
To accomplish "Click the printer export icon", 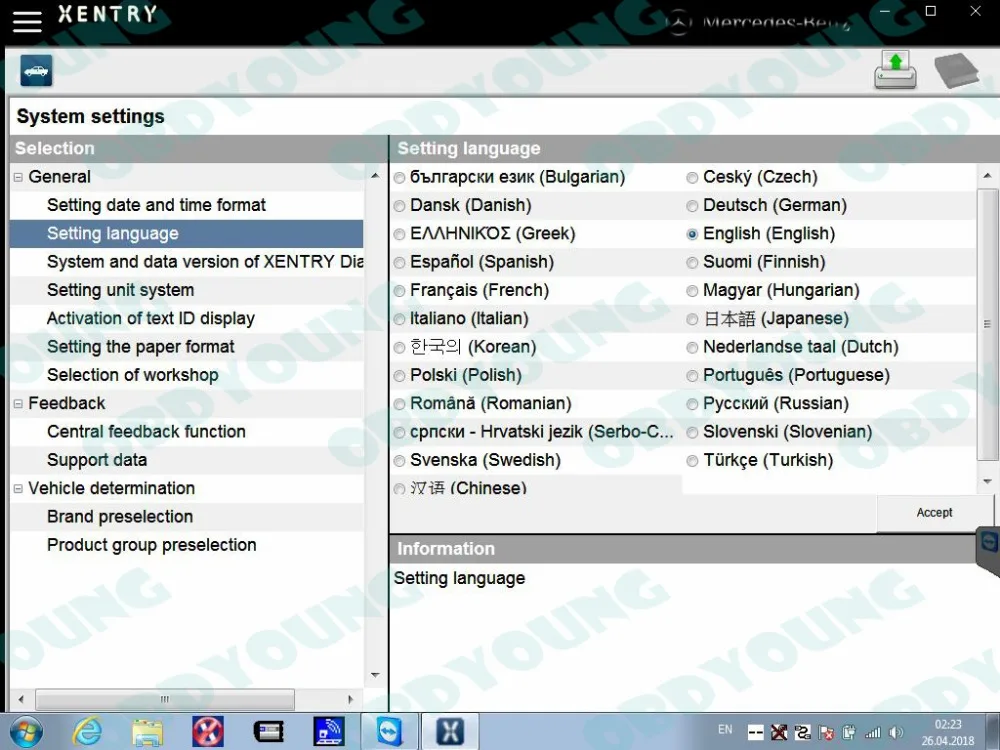I will (895, 71).
